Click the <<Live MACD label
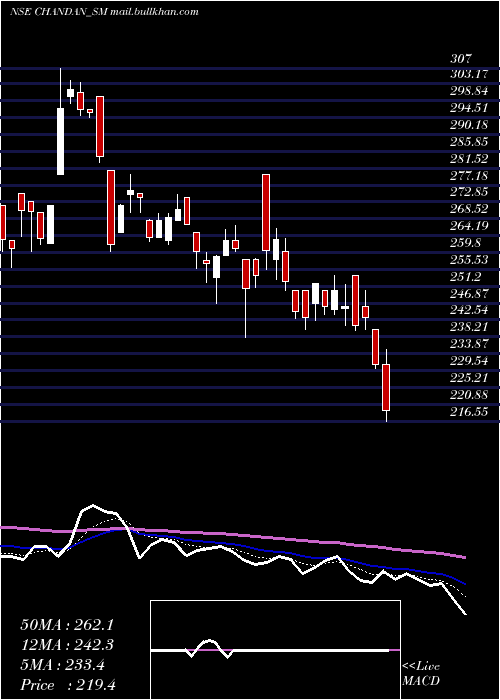The width and height of the screenshot is (500, 700). point(421,673)
